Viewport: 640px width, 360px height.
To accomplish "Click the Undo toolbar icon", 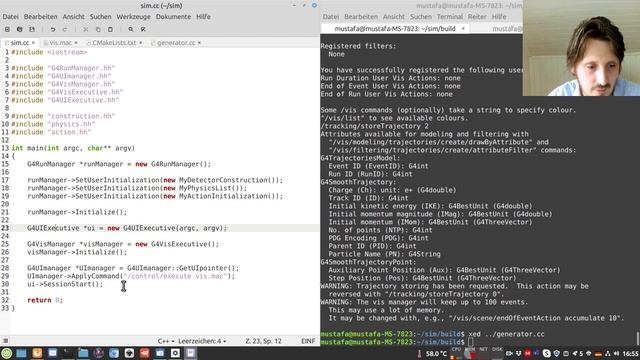I will click(x=53, y=29).
